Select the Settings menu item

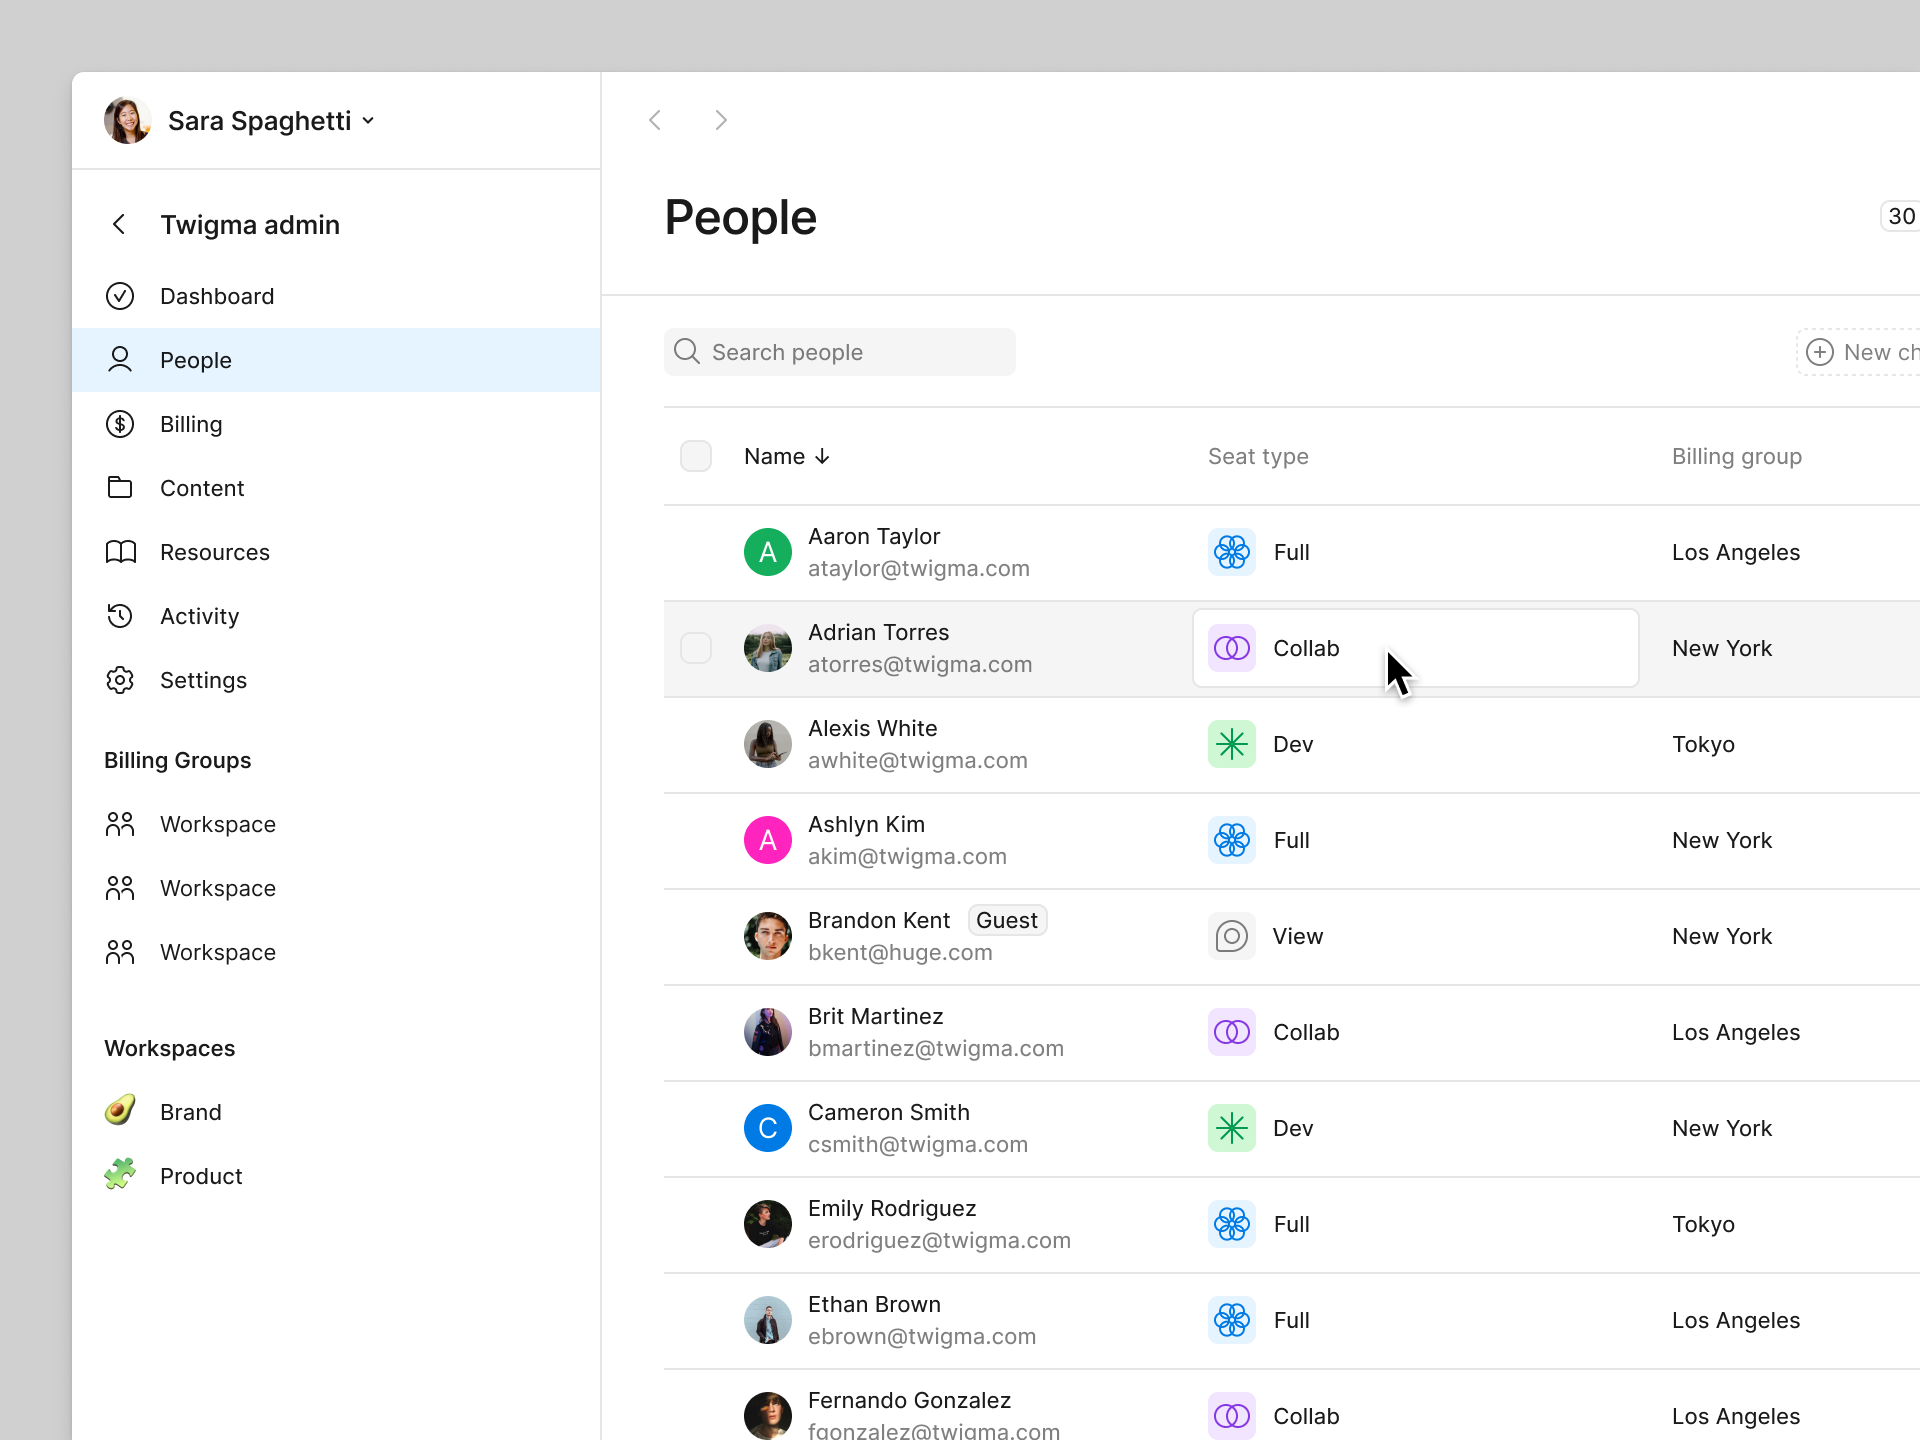204,679
